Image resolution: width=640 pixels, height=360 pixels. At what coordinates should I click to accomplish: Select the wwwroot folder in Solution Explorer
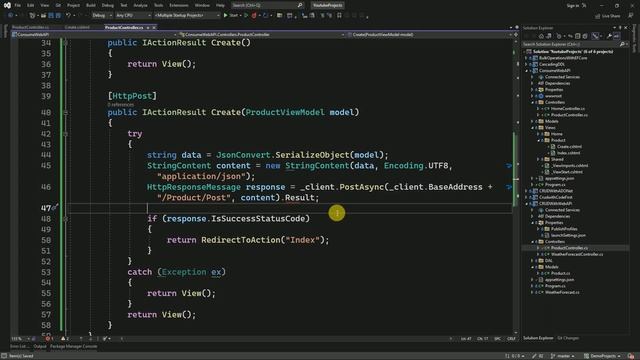(553, 96)
